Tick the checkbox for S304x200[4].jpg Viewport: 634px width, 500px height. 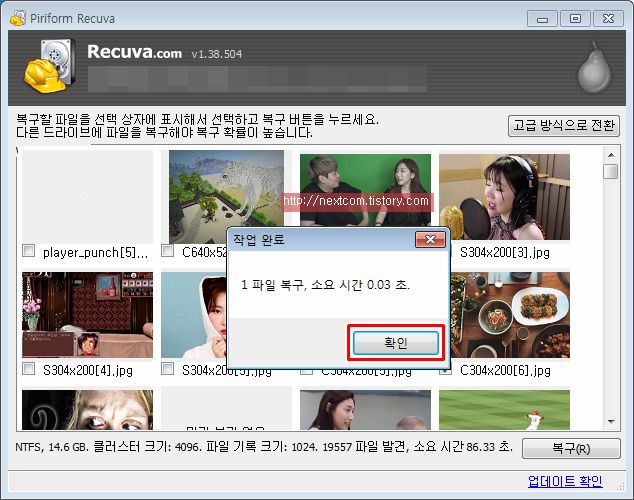28,369
